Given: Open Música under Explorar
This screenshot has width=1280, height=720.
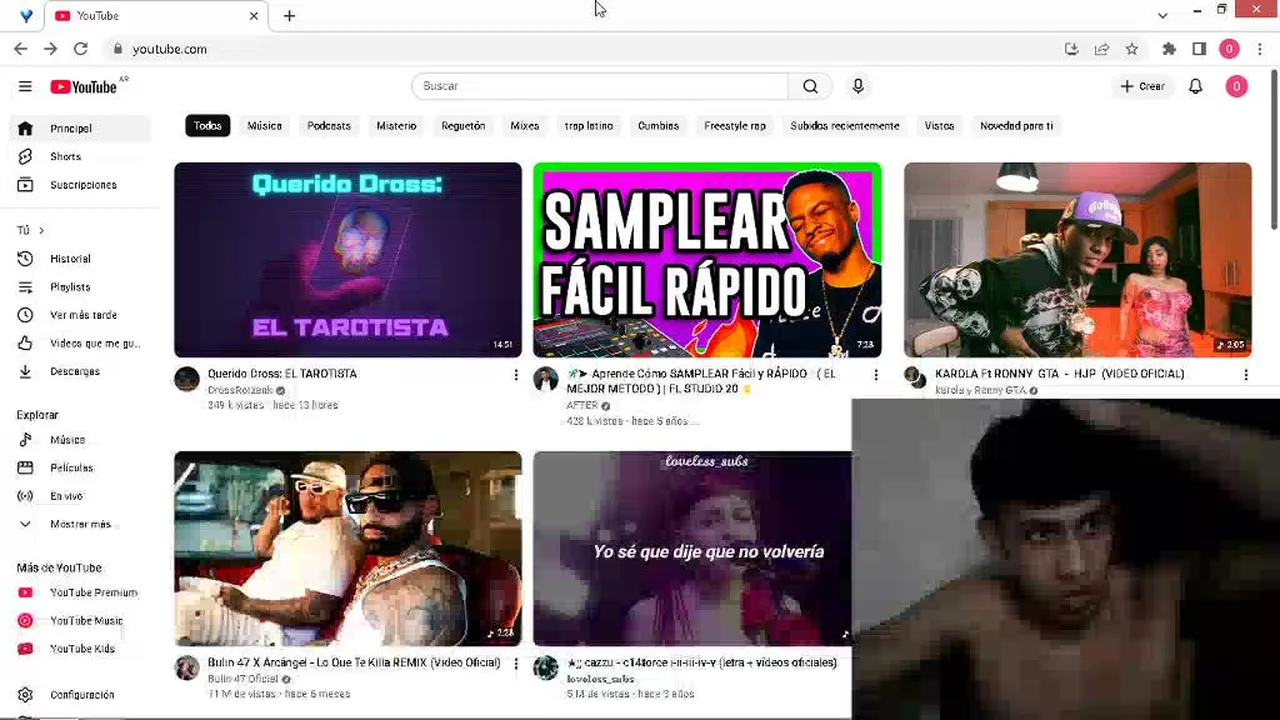Looking at the screenshot, I should pyautogui.click(x=80, y=440).
